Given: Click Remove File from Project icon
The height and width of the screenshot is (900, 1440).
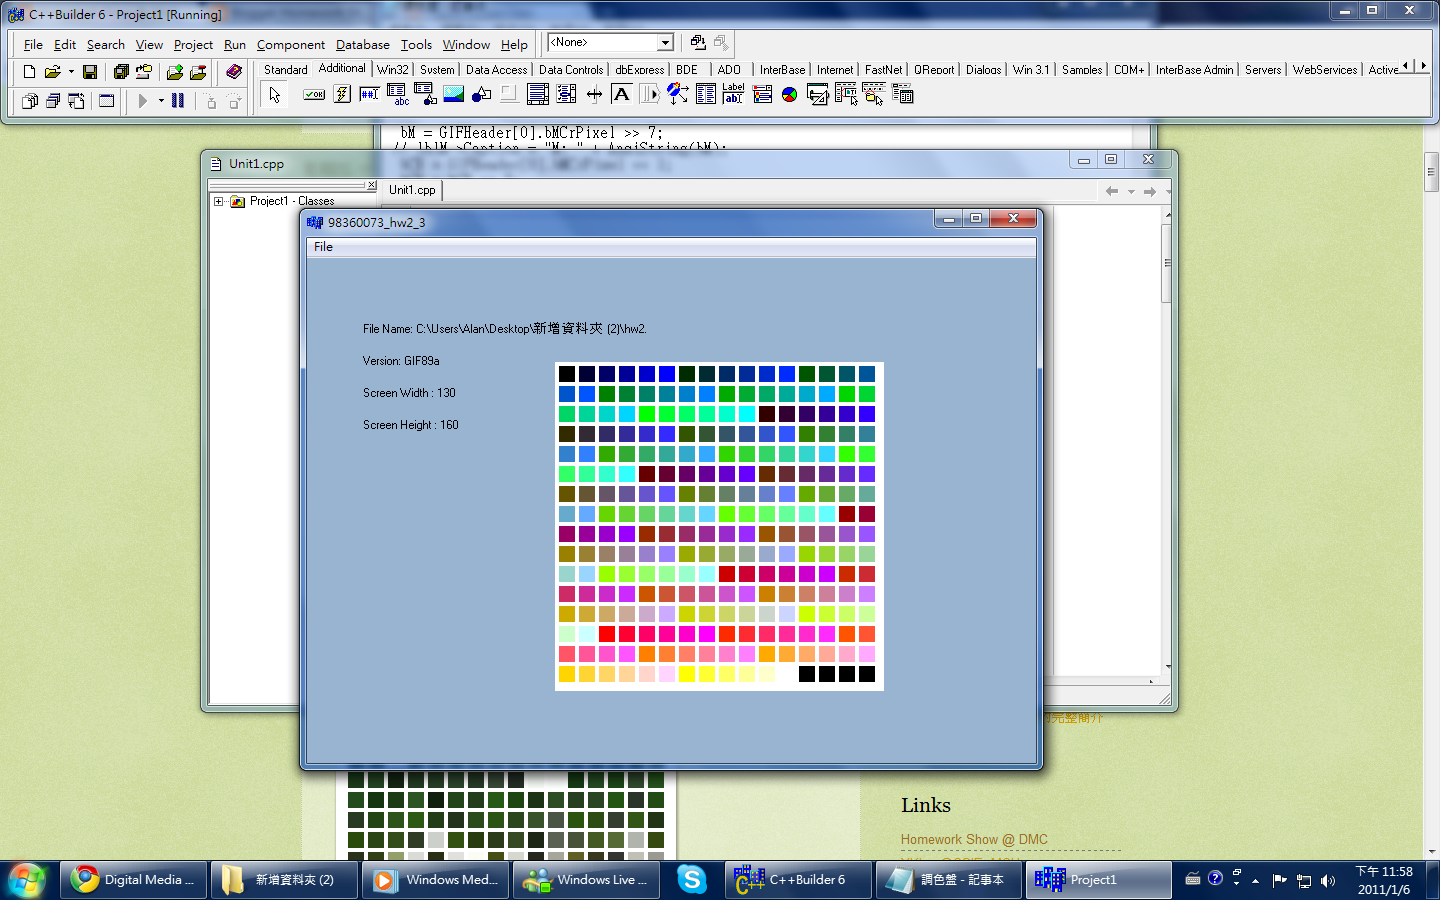Looking at the screenshot, I should tap(198, 72).
